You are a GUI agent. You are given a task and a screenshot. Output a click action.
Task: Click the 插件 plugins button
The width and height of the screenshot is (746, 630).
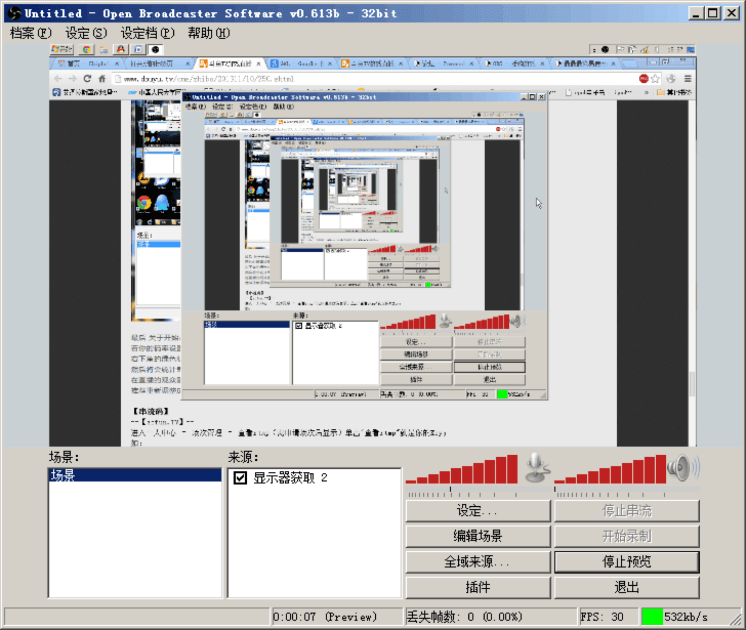477,587
